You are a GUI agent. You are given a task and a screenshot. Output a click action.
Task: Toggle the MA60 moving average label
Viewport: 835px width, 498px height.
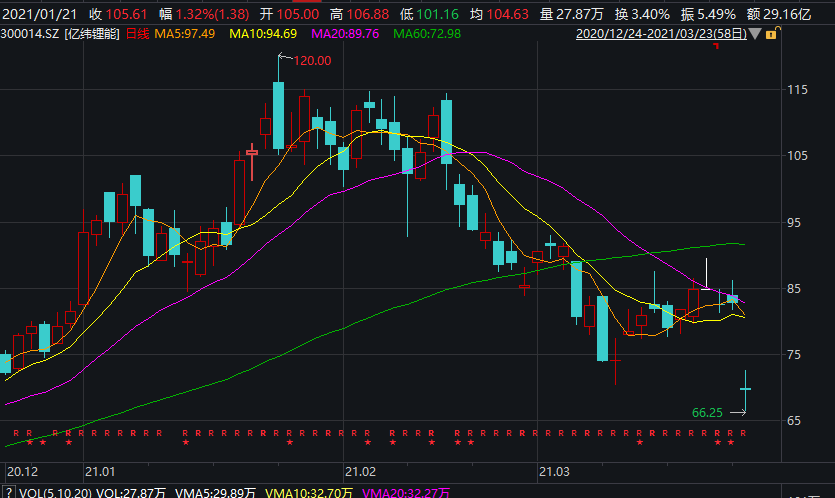pyautogui.click(x=428, y=34)
